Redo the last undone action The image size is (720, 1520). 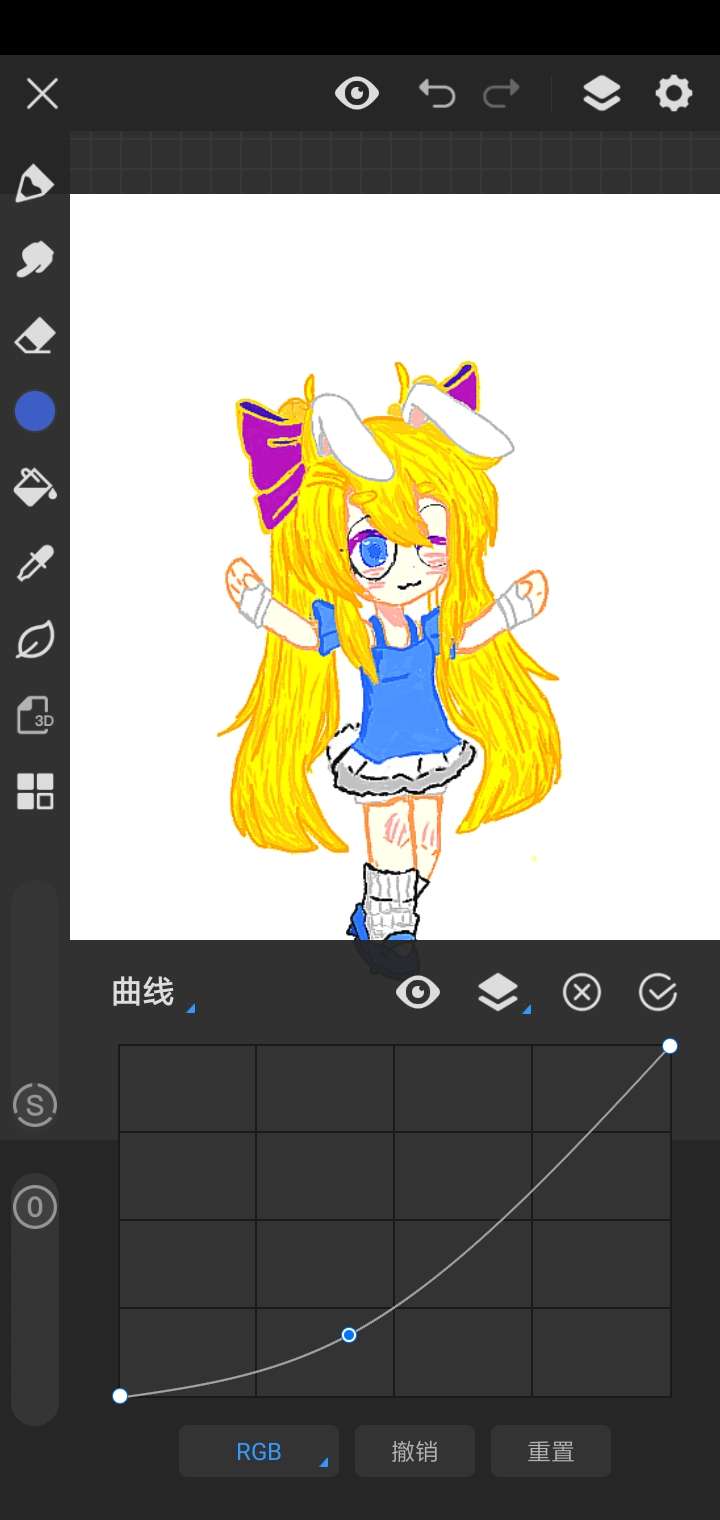coord(501,94)
